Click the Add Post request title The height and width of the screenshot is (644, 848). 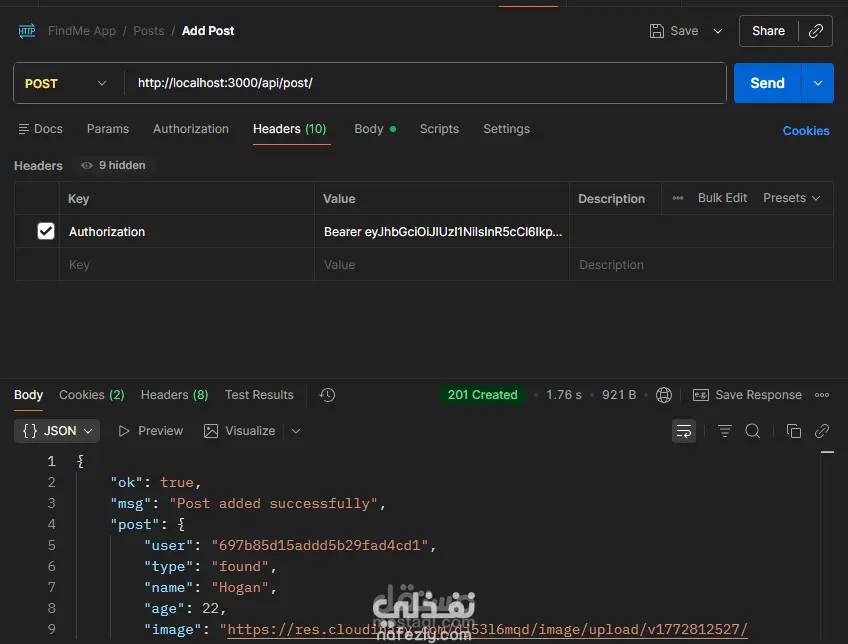(x=208, y=31)
